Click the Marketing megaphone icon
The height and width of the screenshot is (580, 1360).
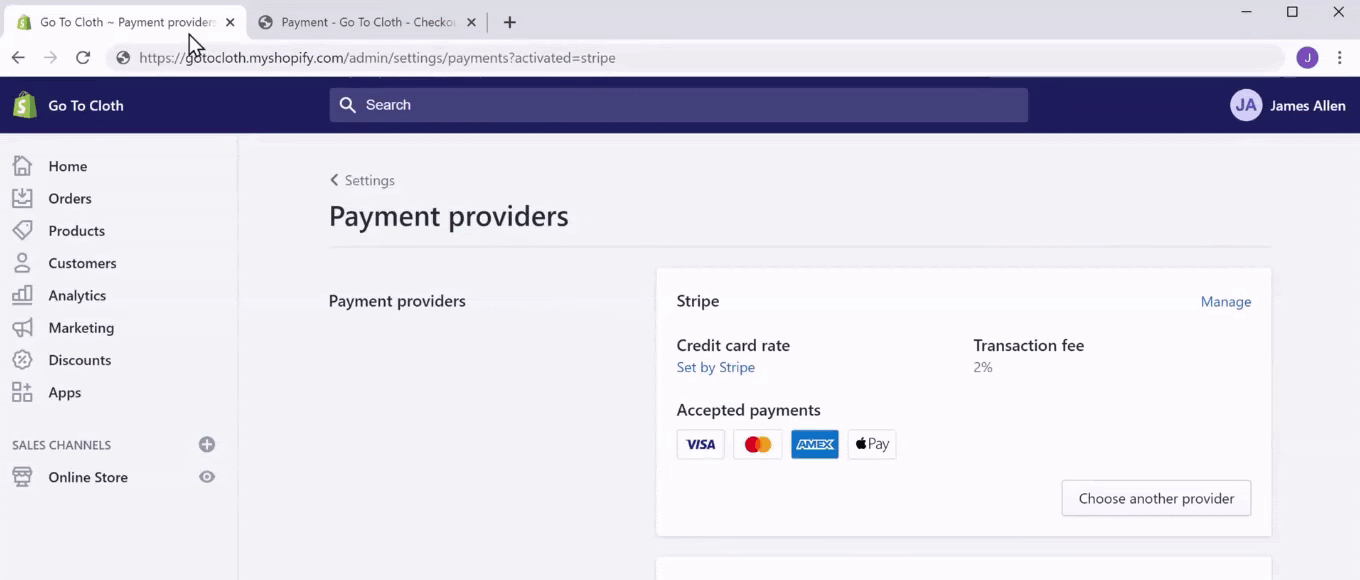(22, 327)
